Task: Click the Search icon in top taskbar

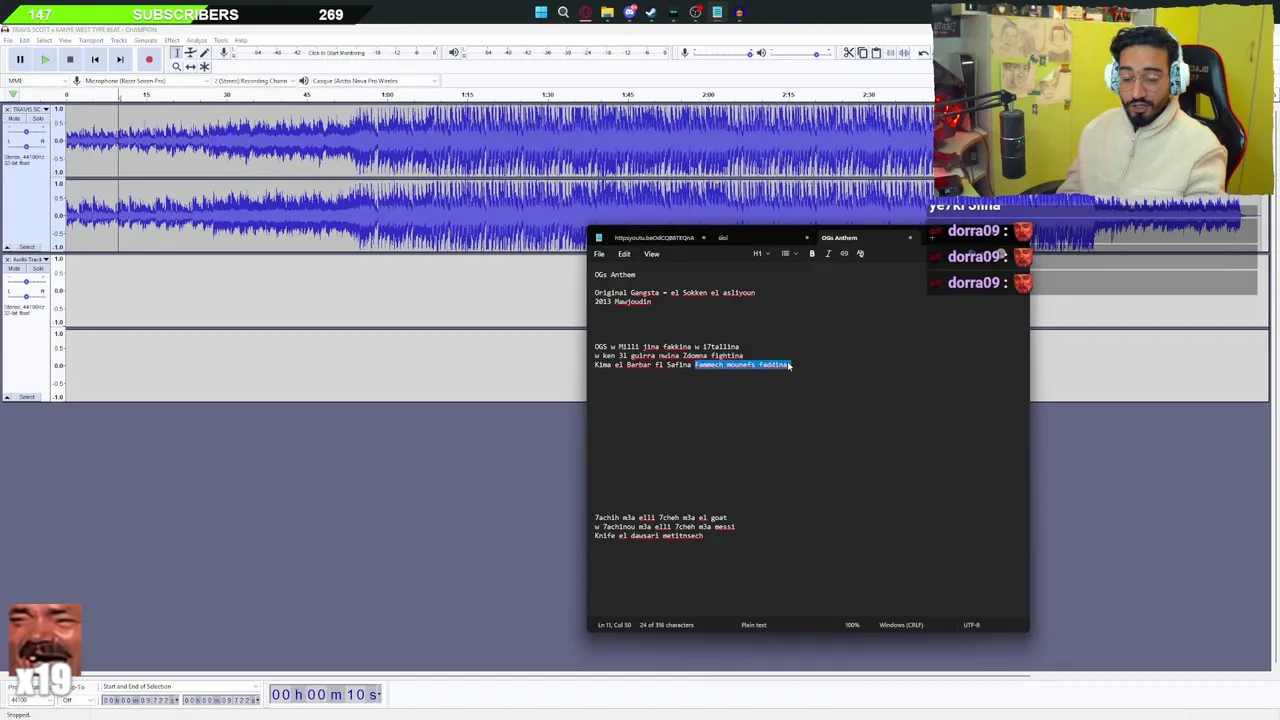Action: click(563, 13)
